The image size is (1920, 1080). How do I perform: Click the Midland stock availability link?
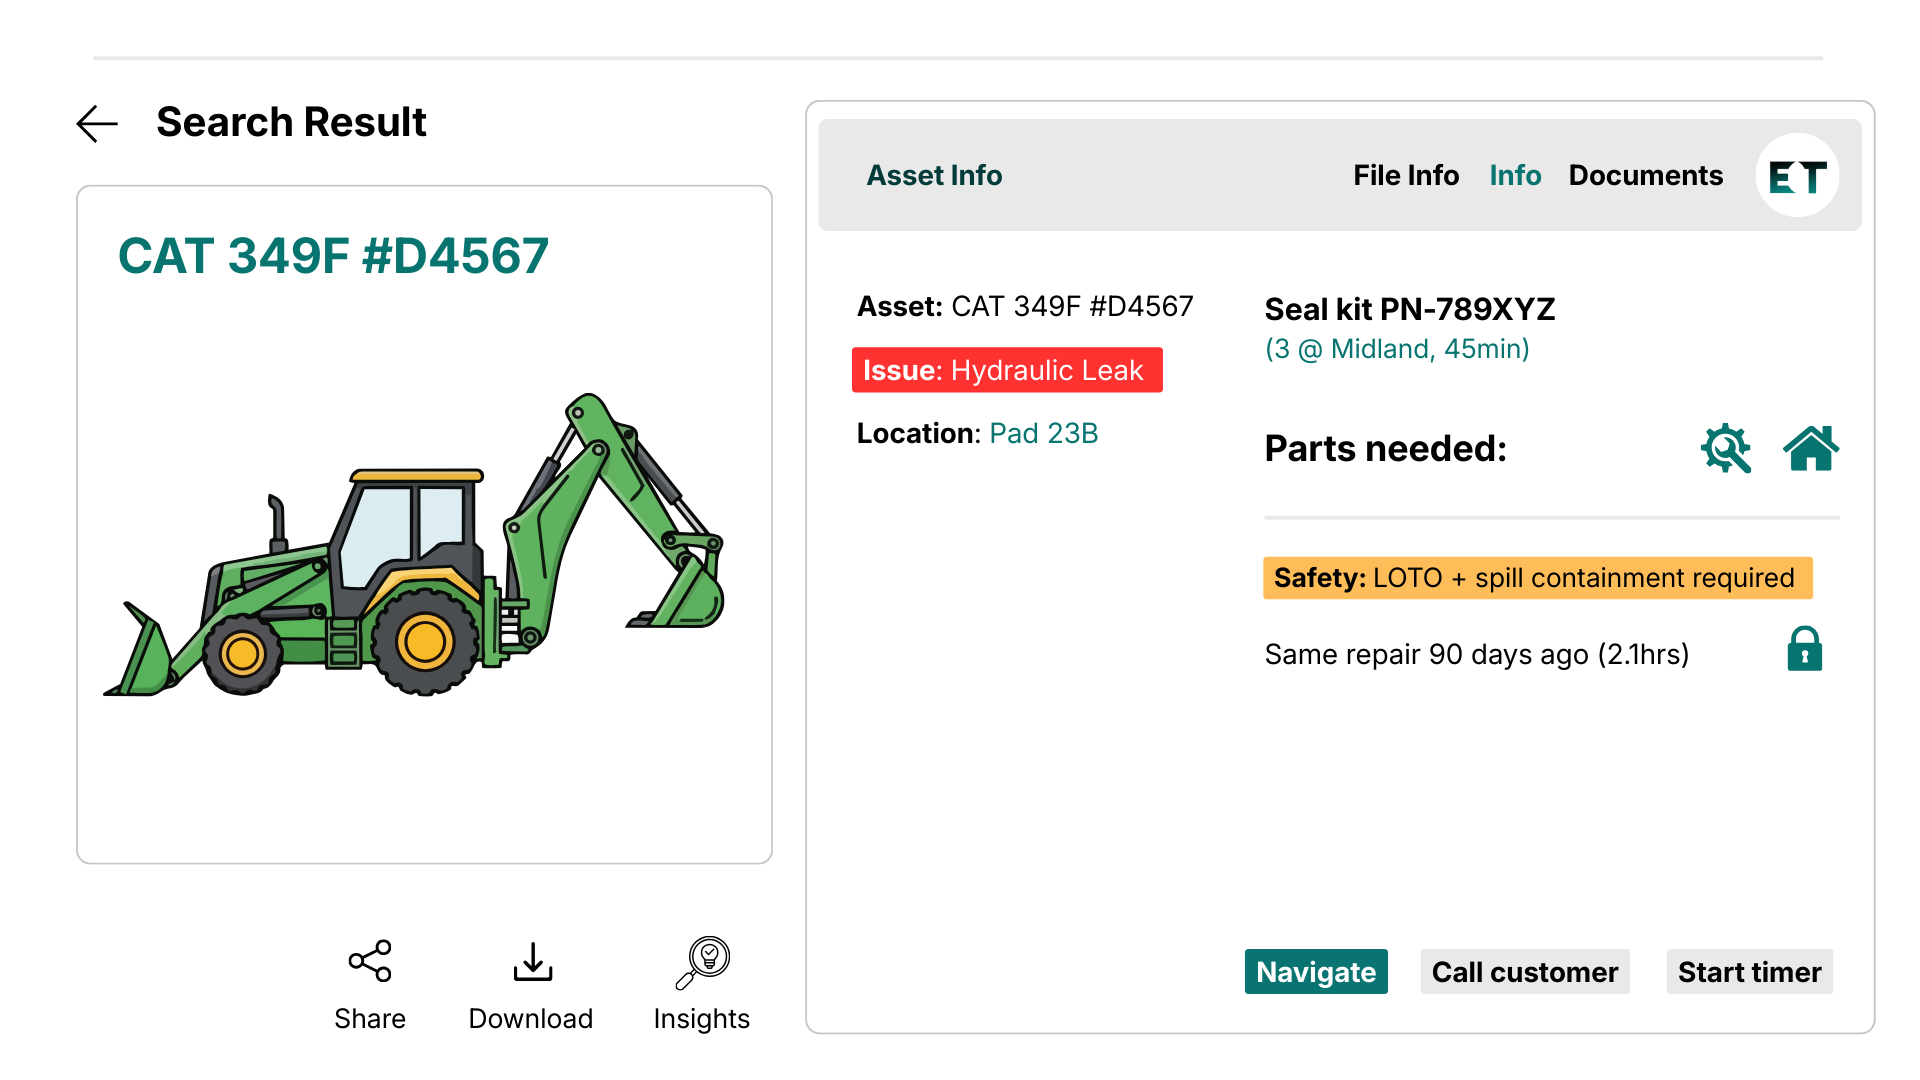click(x=1396, y=349)
